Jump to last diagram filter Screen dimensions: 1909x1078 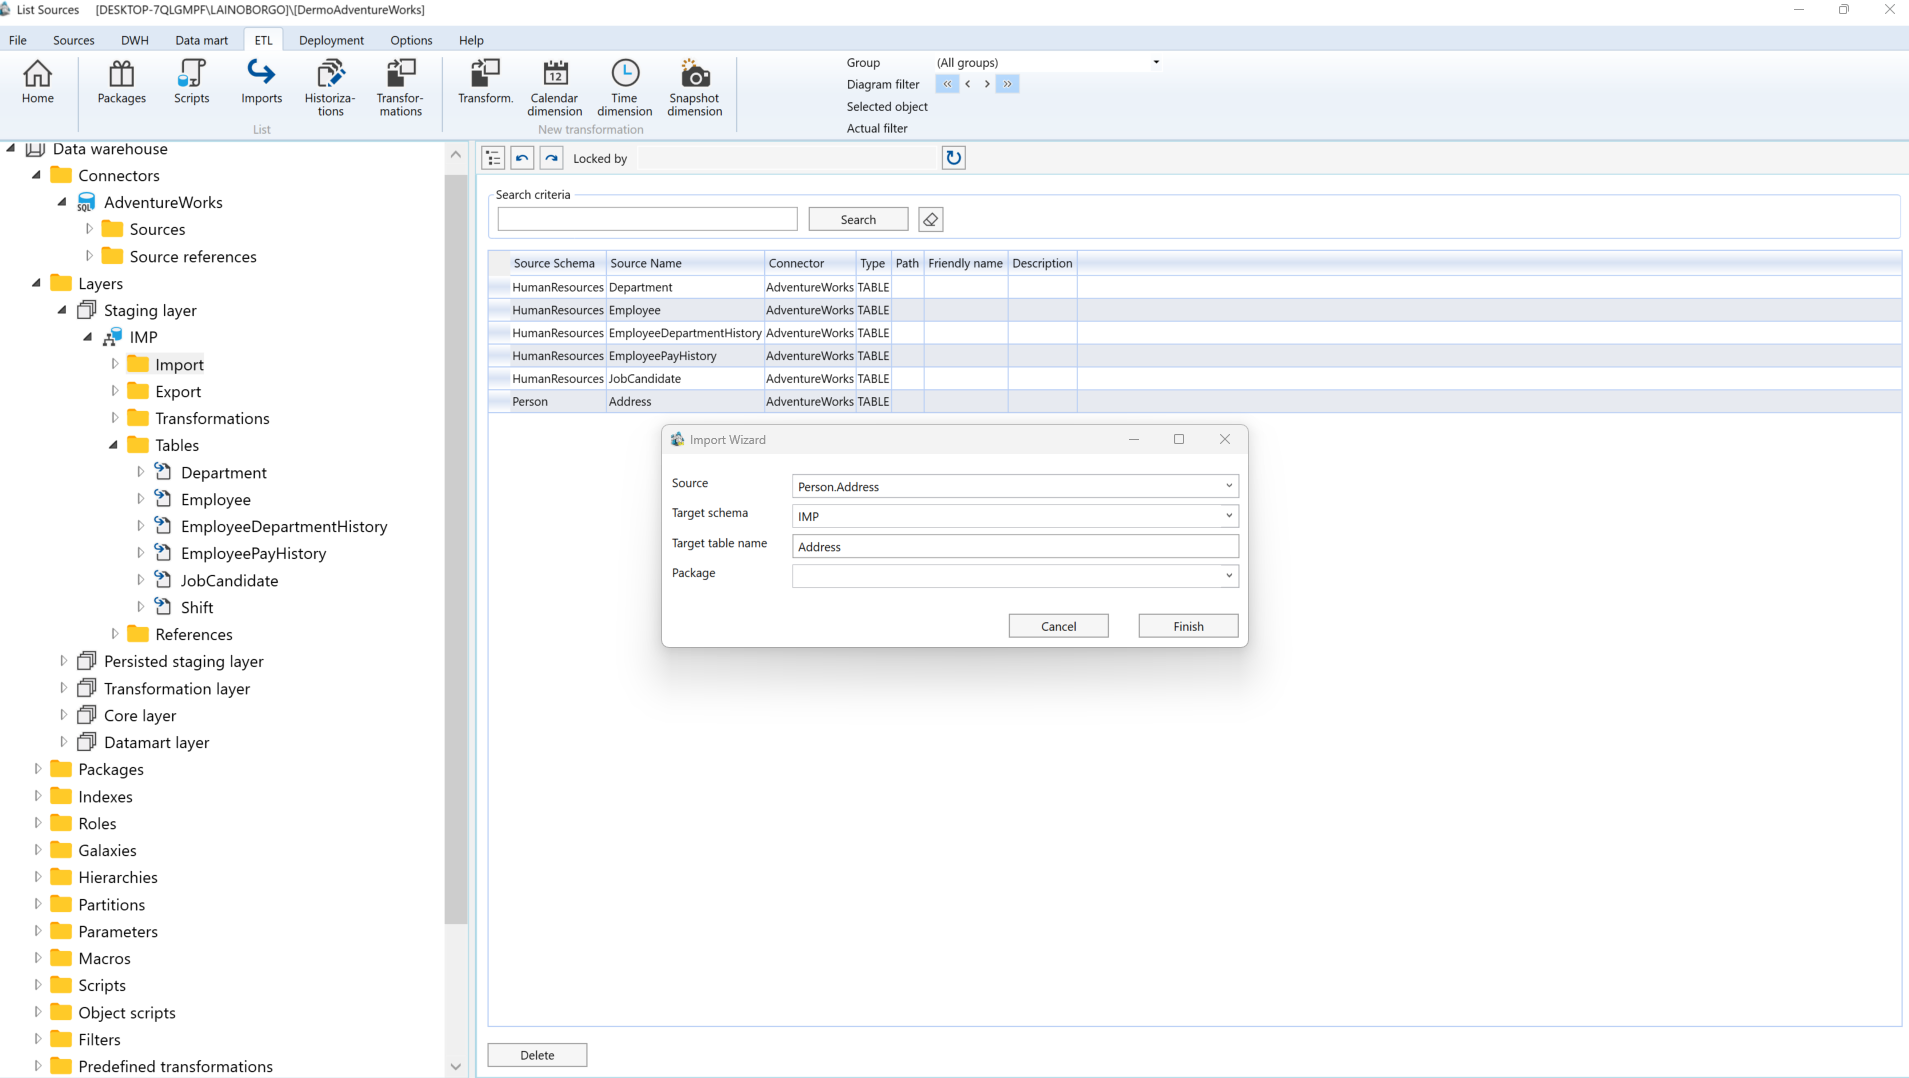pos(1007,84)
